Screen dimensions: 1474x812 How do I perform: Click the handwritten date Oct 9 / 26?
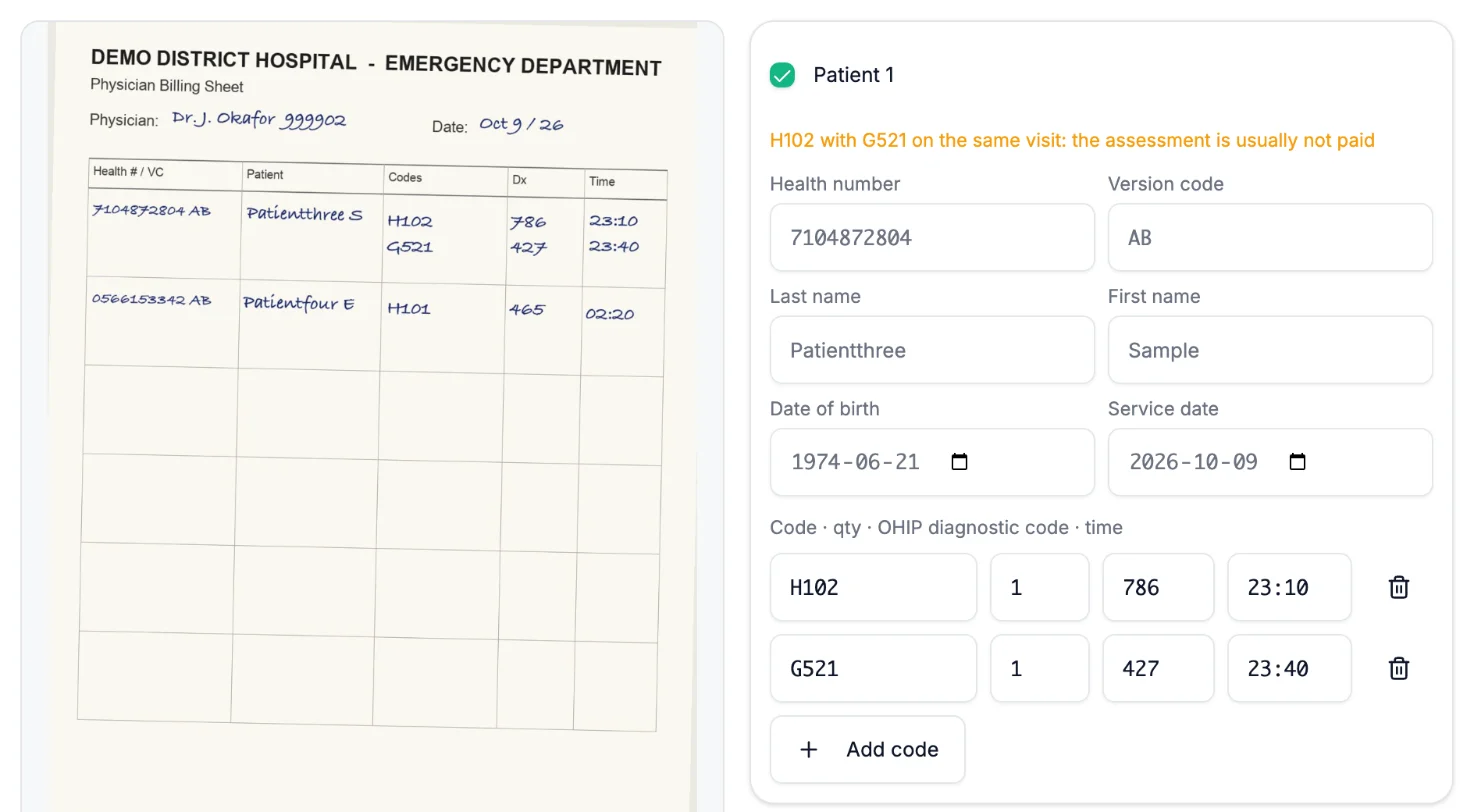[521, 124]
